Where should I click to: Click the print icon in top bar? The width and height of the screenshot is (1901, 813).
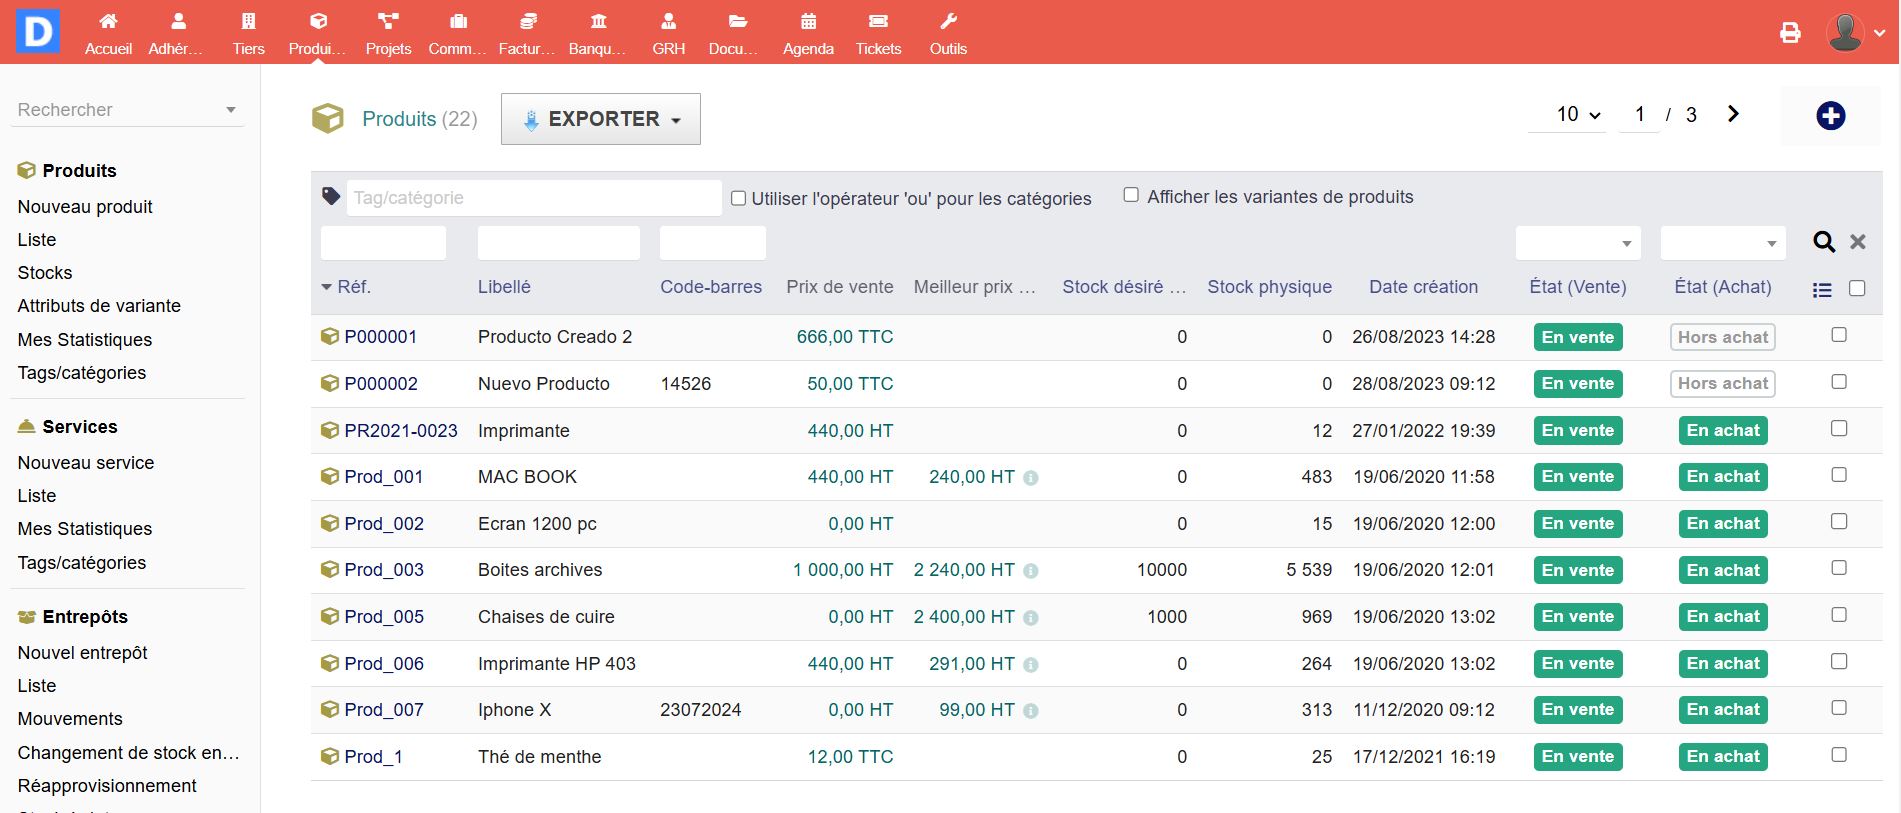(x=1790, y=33)
